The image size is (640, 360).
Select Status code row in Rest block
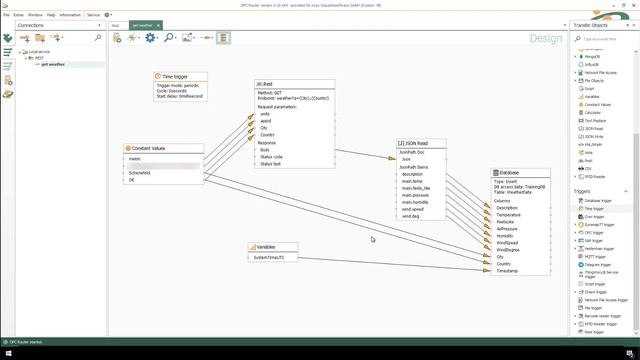(271, 157)
